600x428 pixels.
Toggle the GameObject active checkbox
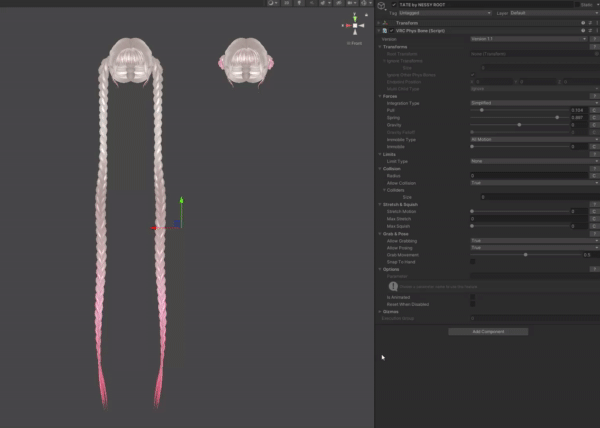coord(392,5)
